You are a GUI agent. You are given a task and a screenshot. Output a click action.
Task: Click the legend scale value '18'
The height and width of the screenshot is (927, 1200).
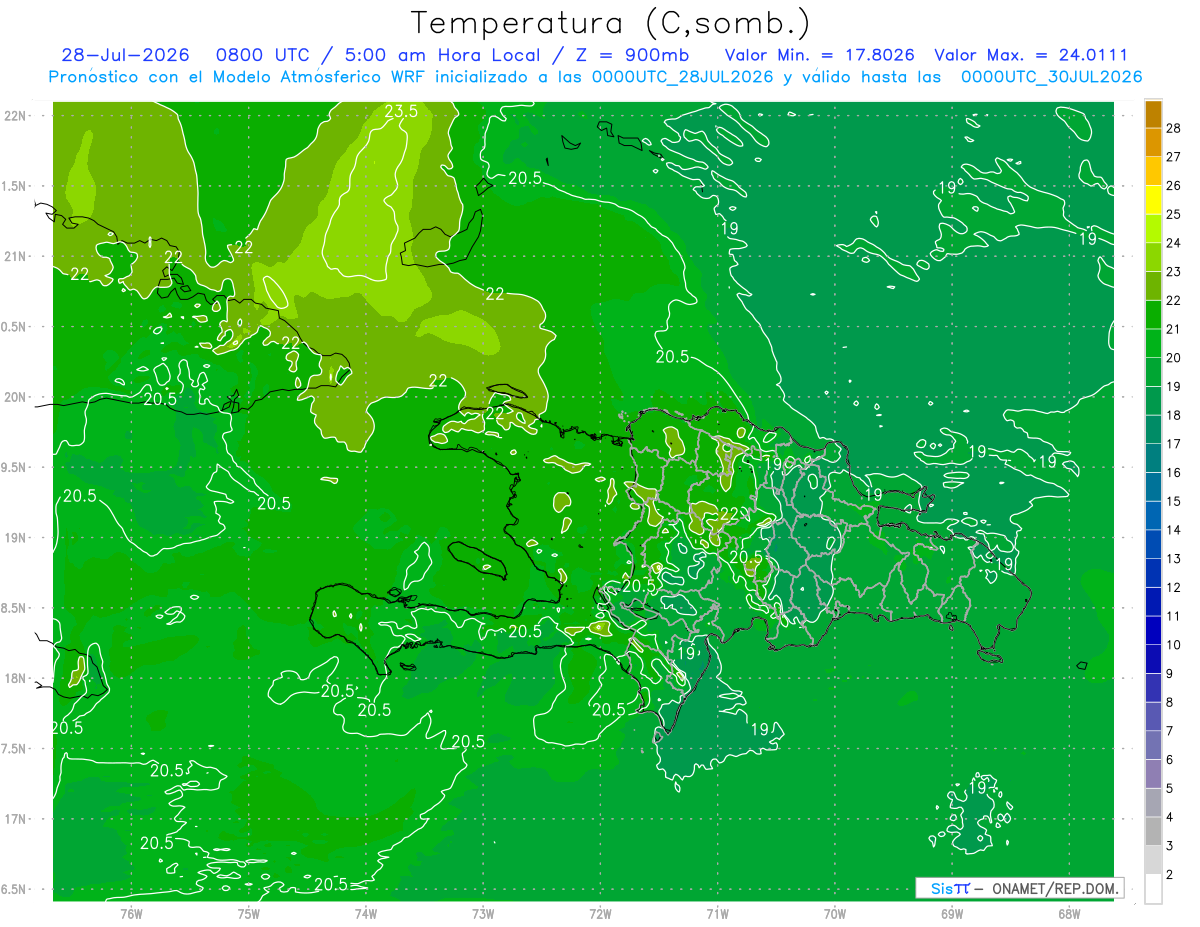click(1174, 415)
